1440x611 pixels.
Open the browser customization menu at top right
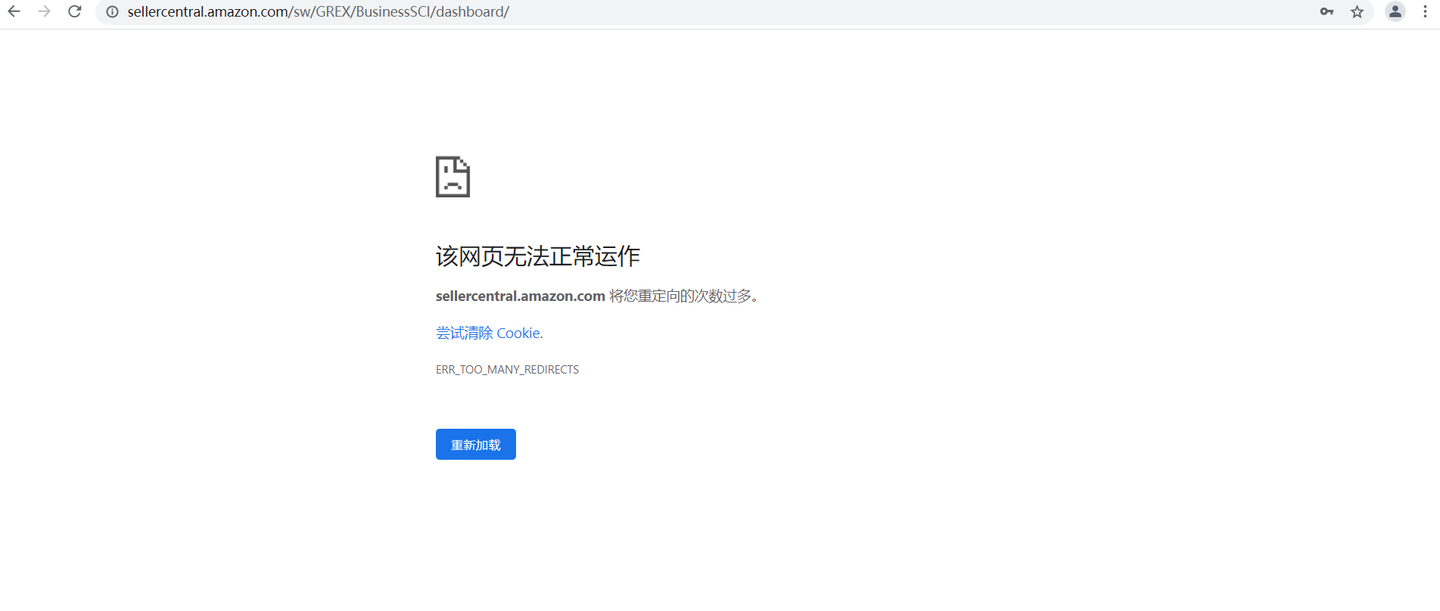pyautogui.click(x=1425, y=11)
